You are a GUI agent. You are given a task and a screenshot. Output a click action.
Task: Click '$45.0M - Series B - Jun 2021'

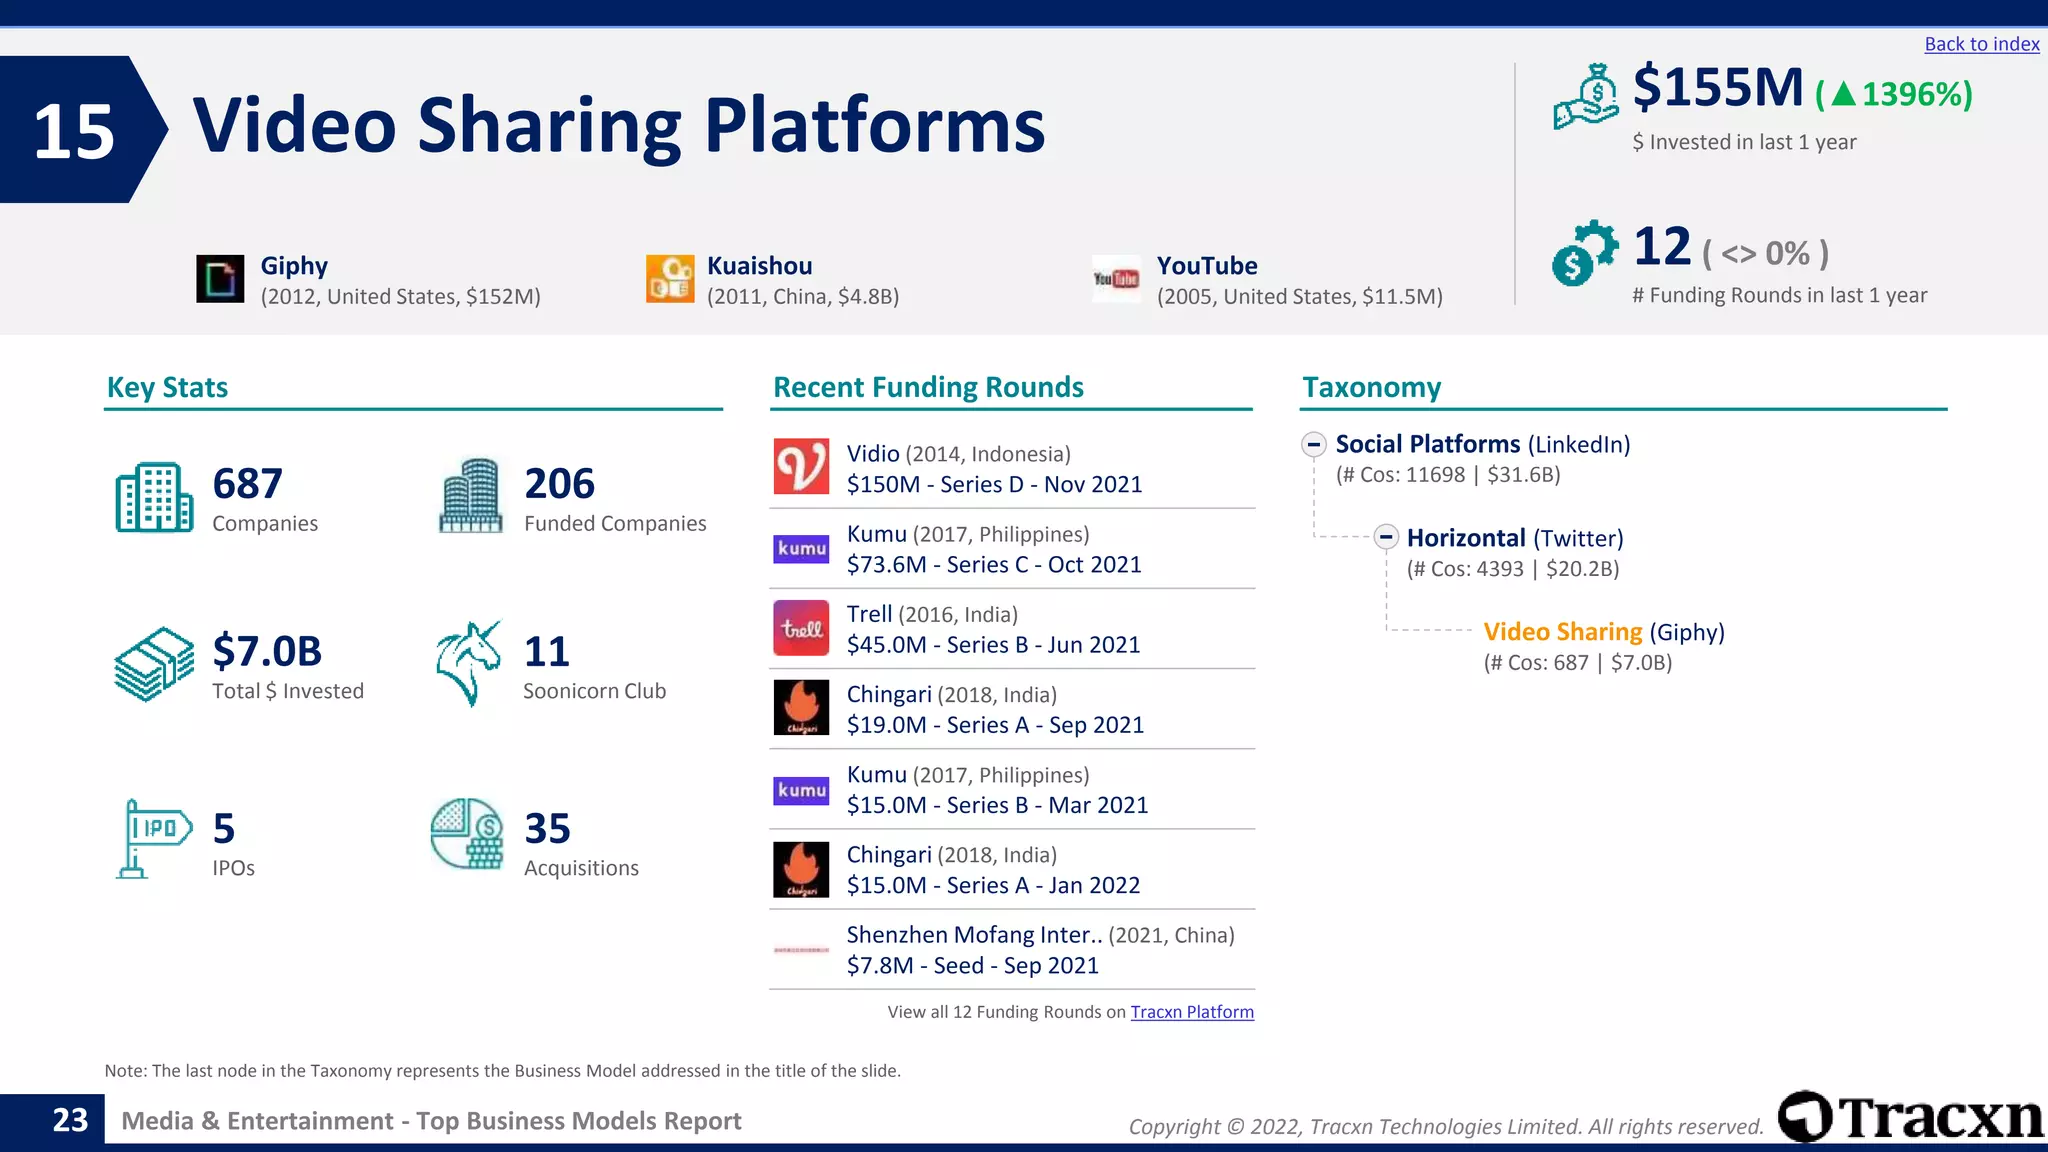click(994, 645)
